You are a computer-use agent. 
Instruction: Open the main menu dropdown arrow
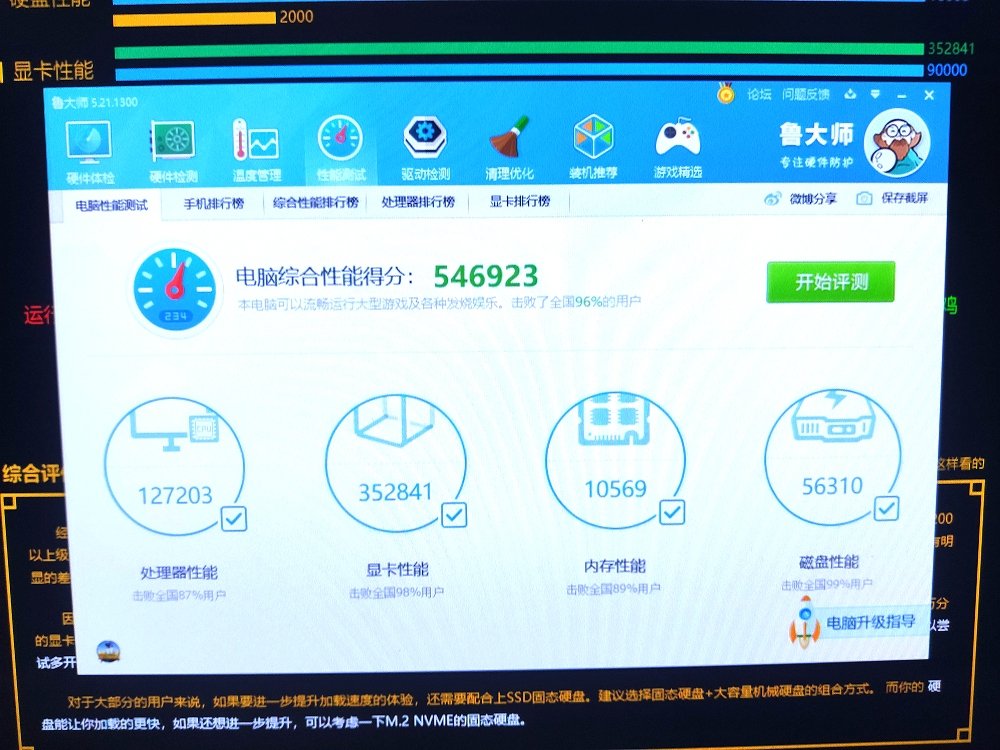875,94
